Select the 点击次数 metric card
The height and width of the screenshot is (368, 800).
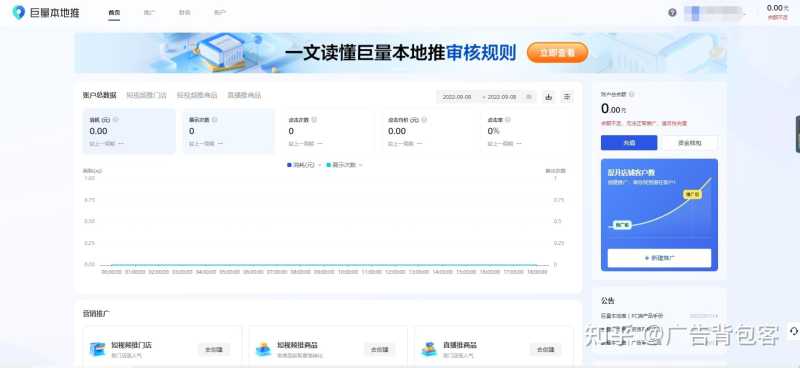tap(328, 131)
